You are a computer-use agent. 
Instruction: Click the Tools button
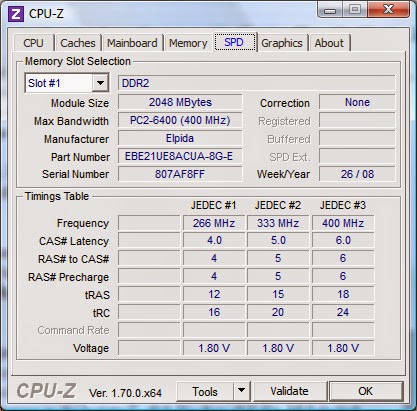click(205, 391)
